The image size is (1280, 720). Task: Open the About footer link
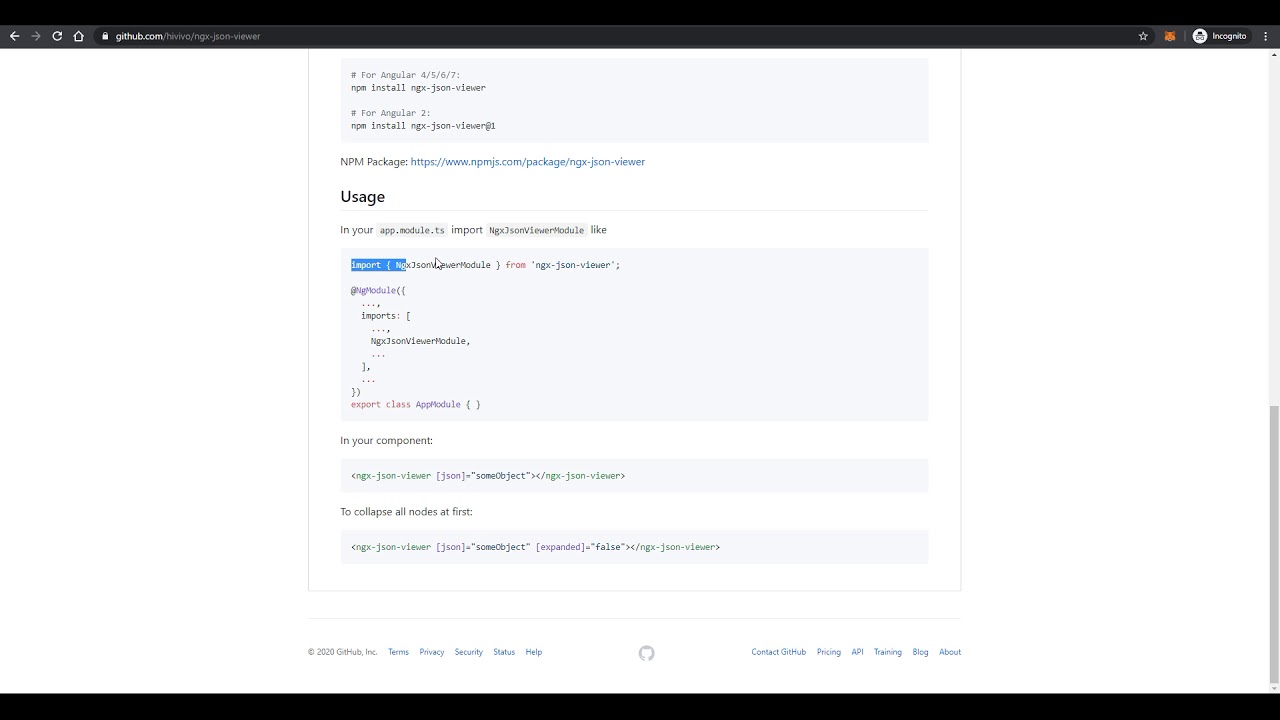point(950,652)
